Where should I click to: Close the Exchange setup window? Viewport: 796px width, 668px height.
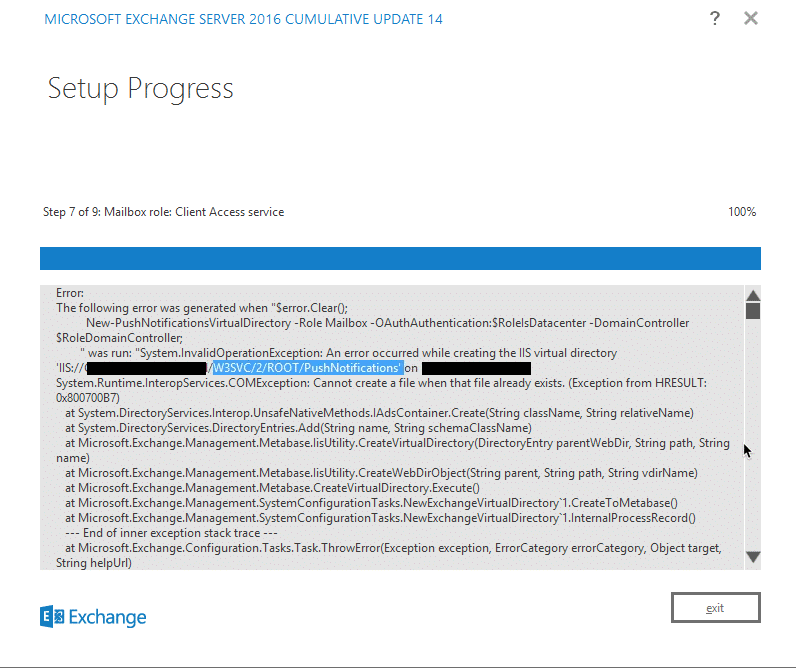pos(751,19)
